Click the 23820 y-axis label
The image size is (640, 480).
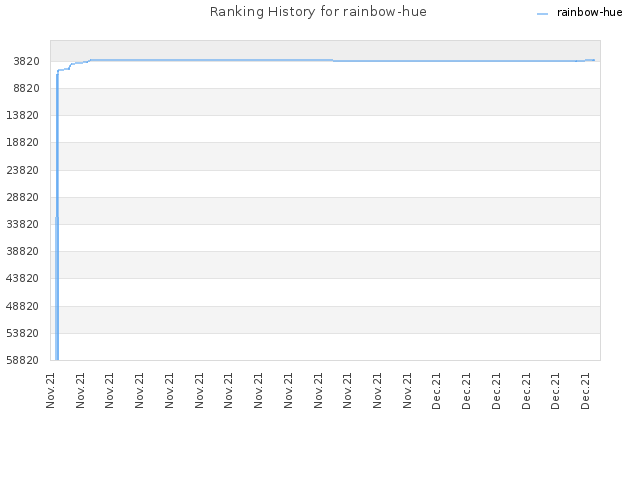pyautogui.click(x=23, y=170)
